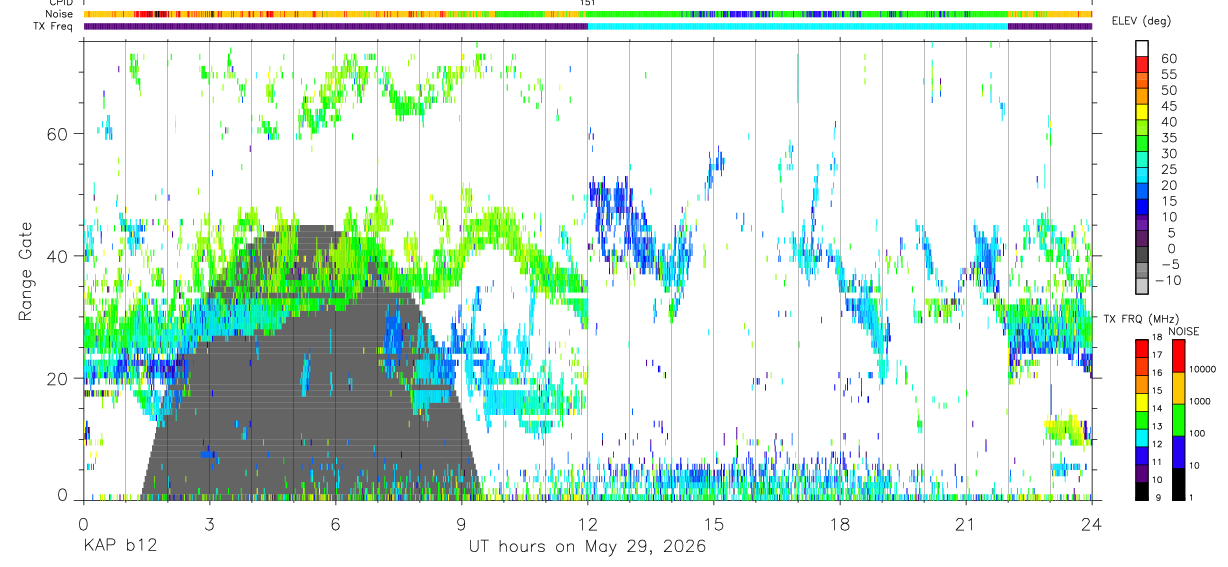The image size is (1228, 567).
Task: Click the NOISE scale value '10000'
Action: pyautogui.click(x=1203, y=369)
